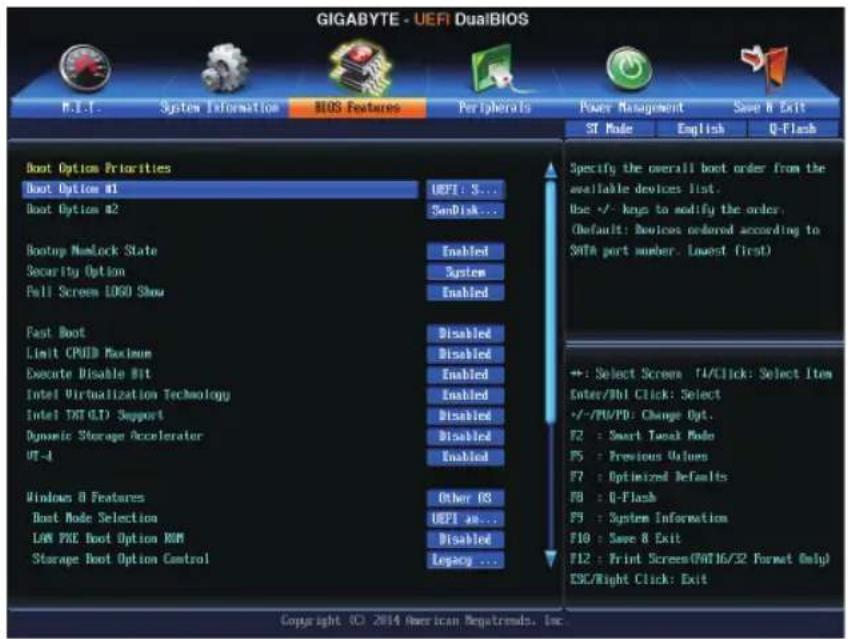
Task: Select the Bootup NumLock State label
Action: (91, 250)
